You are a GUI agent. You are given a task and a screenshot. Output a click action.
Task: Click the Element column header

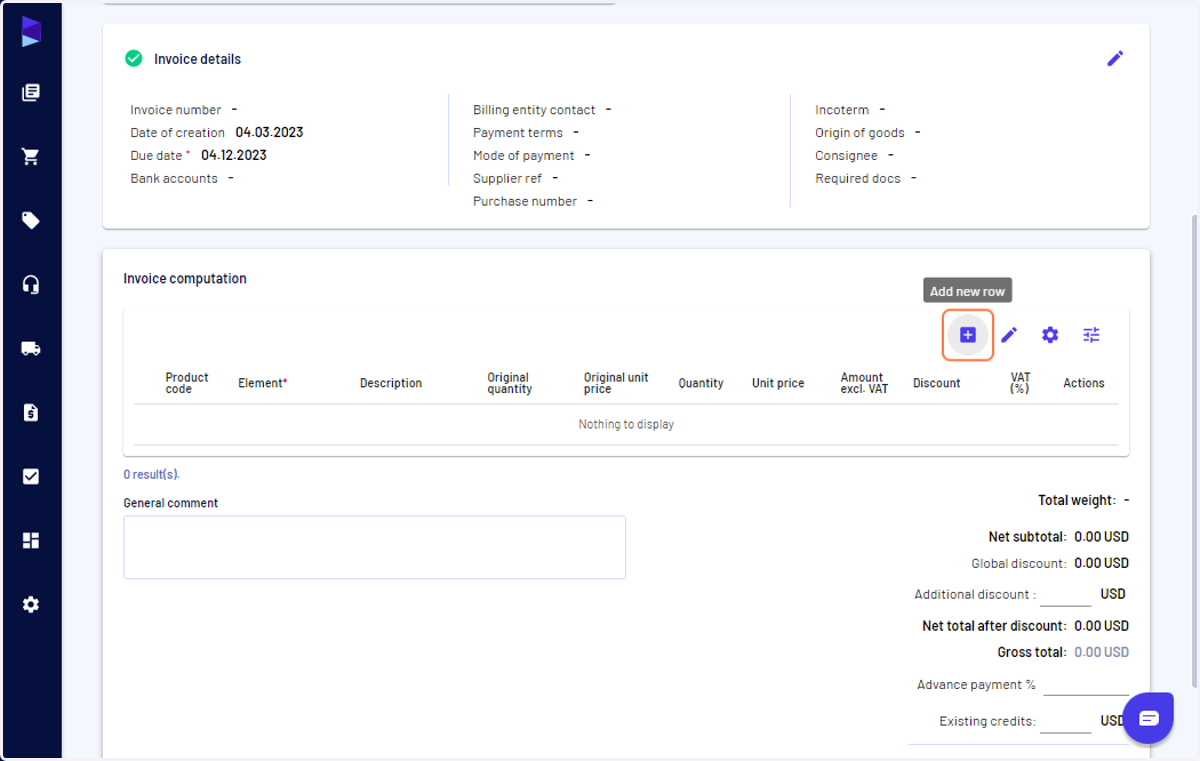coord(263,383)
